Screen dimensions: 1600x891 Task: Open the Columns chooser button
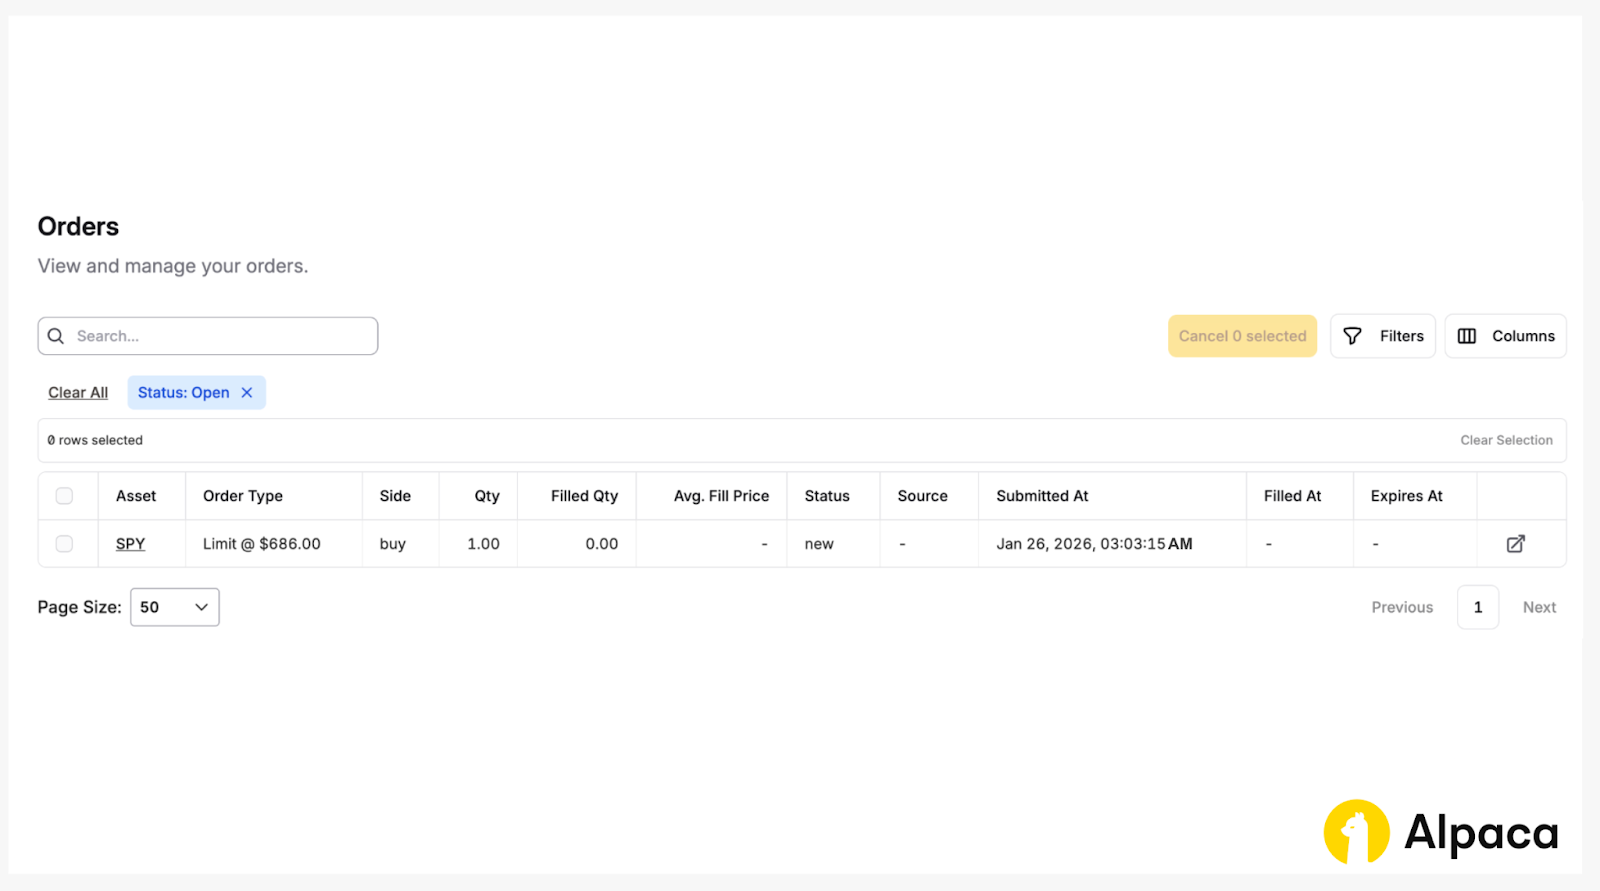[x=1505, y=336]
